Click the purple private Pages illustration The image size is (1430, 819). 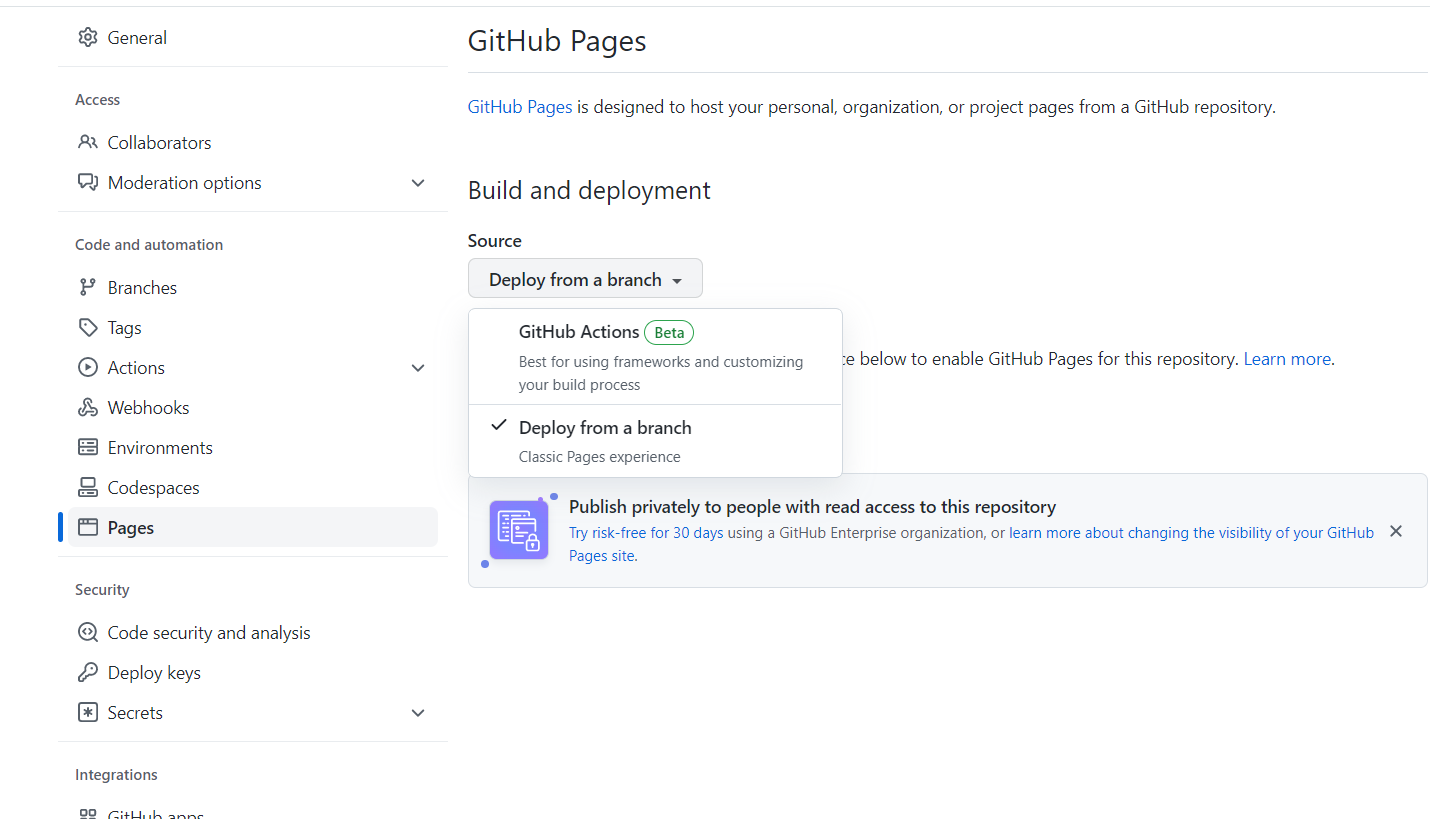(518, 530)
